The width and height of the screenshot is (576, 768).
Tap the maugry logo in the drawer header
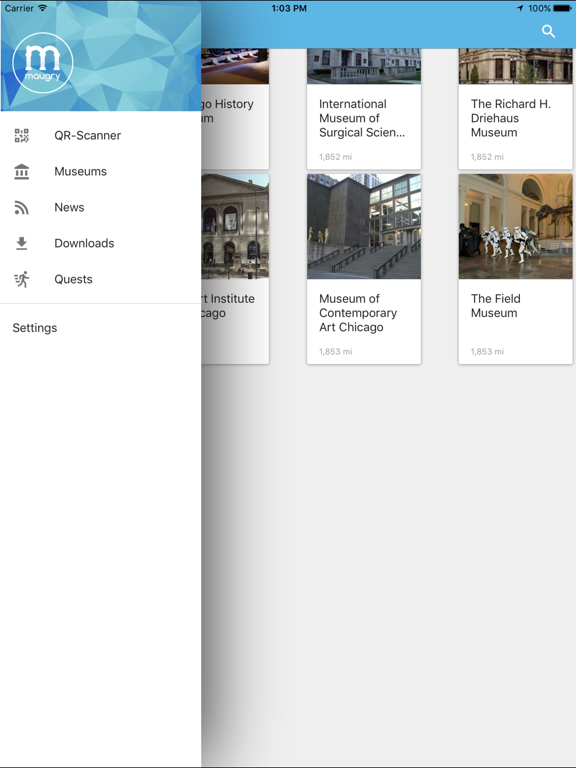coord(43,63)
